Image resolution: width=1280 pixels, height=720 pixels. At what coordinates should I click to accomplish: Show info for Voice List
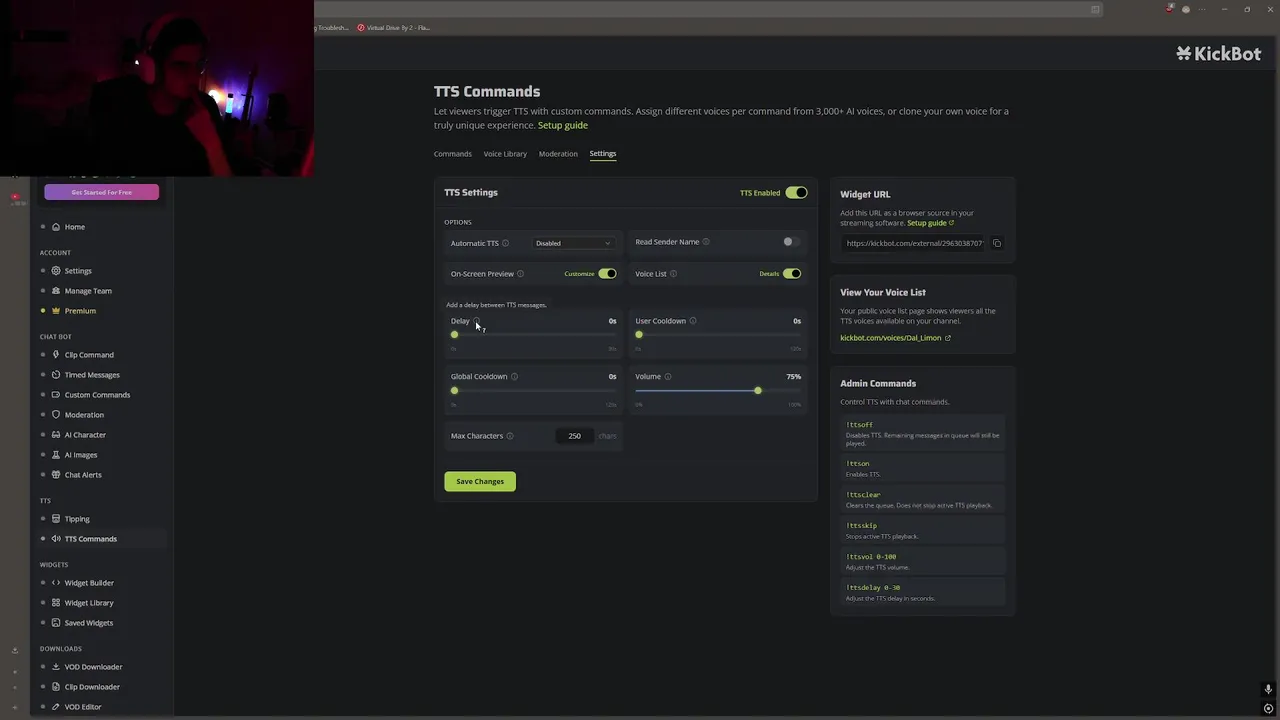point(673,274)
